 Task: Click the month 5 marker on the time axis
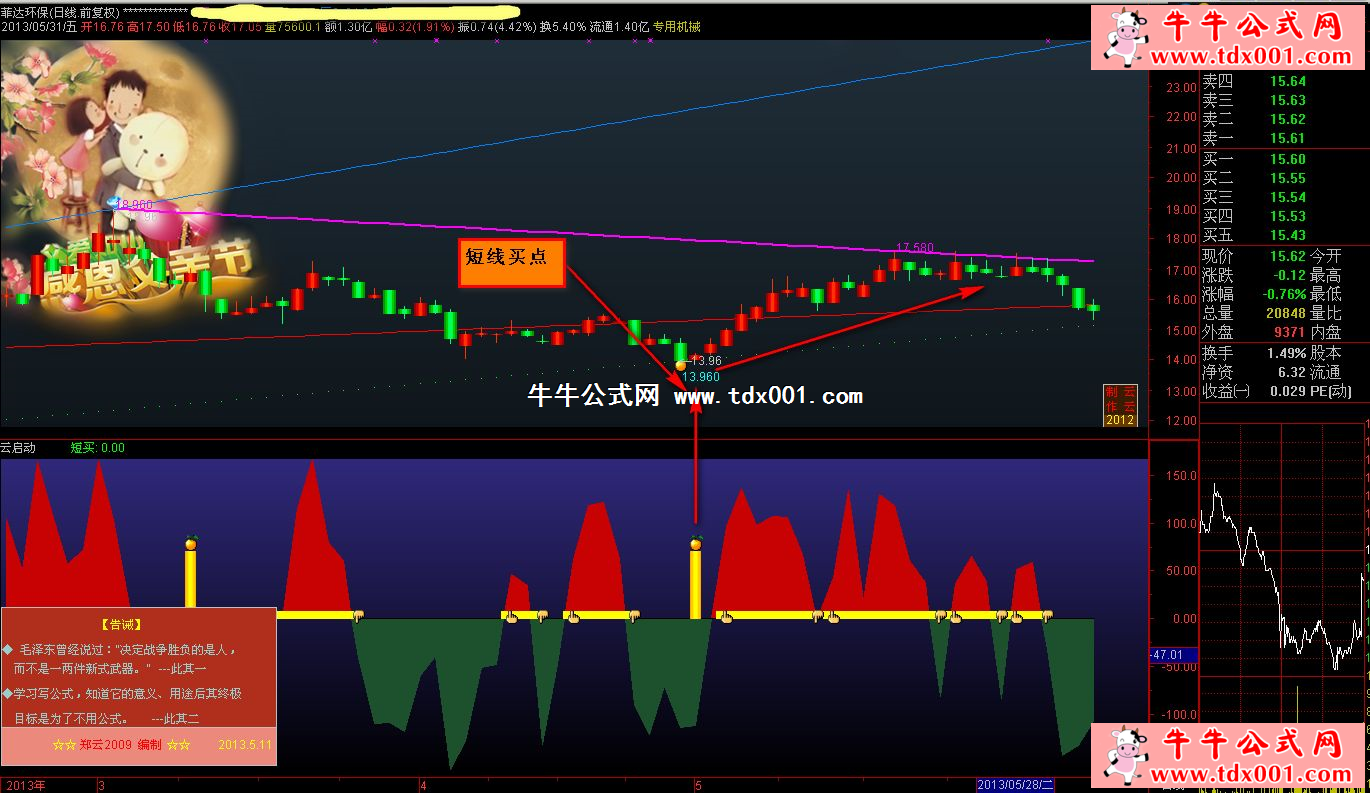tap(698, 785)
